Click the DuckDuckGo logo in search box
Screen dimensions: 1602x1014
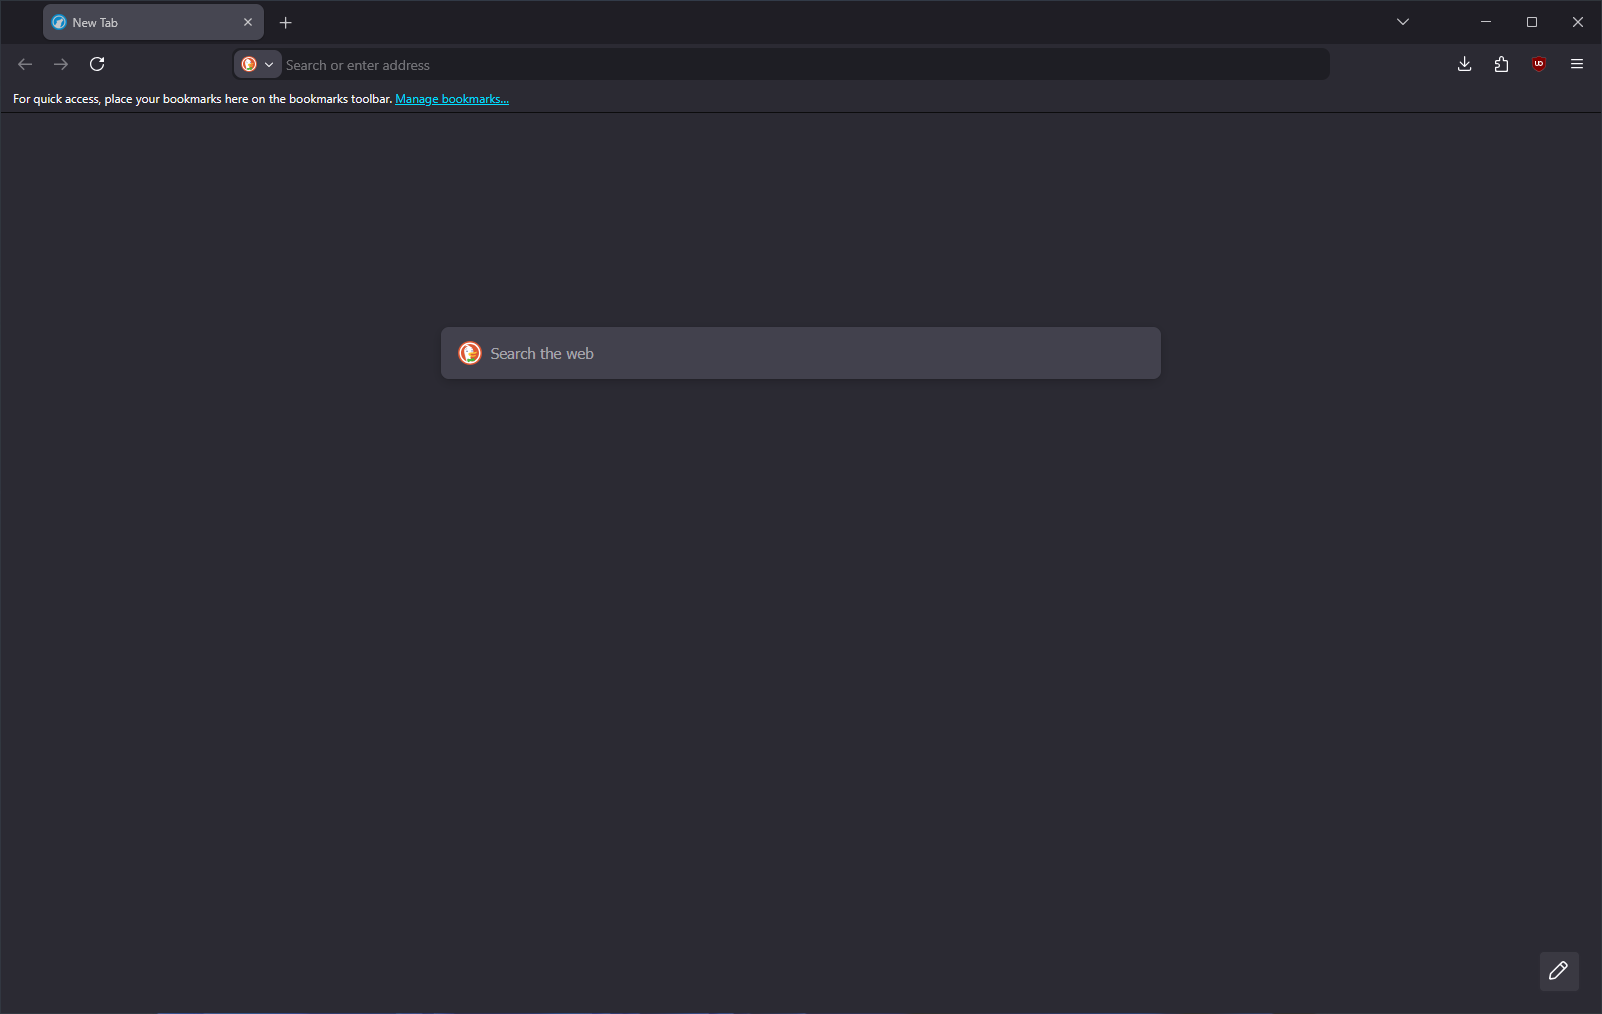pyautogui.click(x=470, y=353)
